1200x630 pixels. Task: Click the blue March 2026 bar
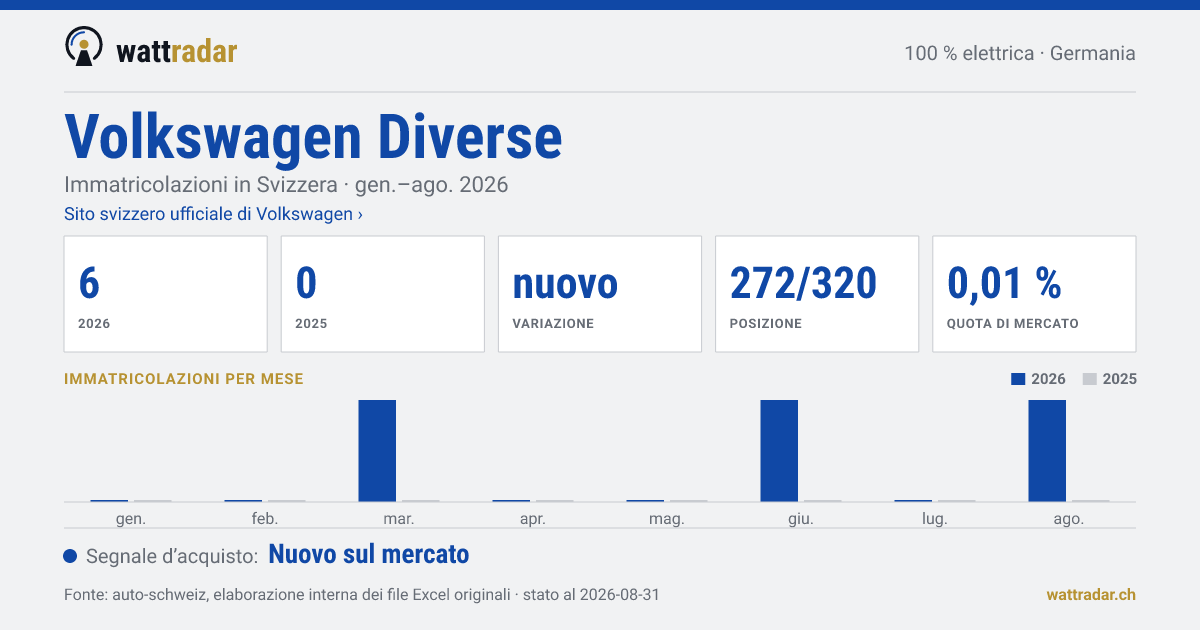[377, 450]
